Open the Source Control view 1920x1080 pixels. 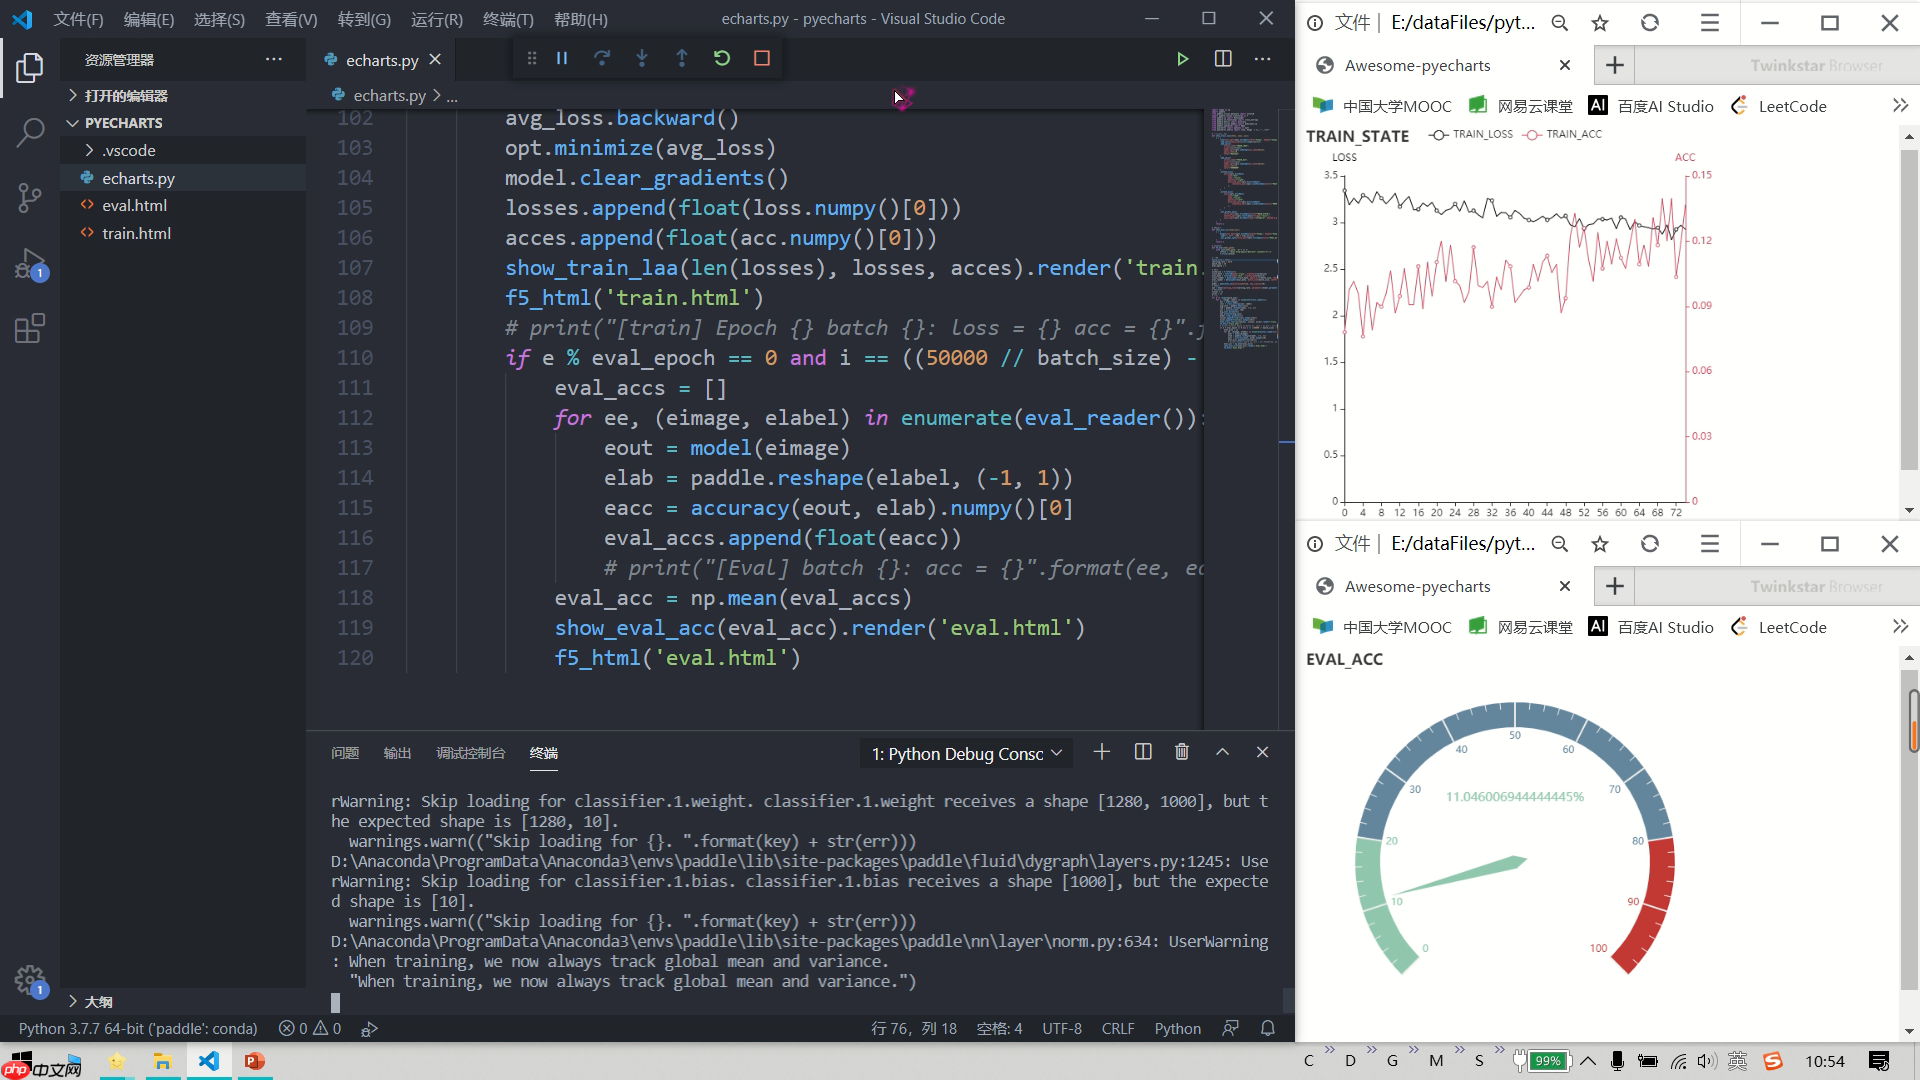click(30, 197)
